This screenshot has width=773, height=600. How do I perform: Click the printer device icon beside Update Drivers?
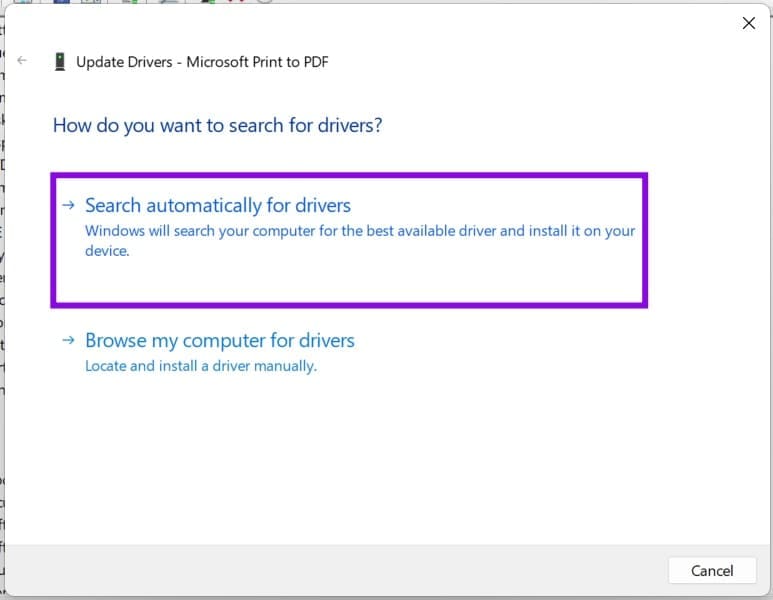(60, 62)
